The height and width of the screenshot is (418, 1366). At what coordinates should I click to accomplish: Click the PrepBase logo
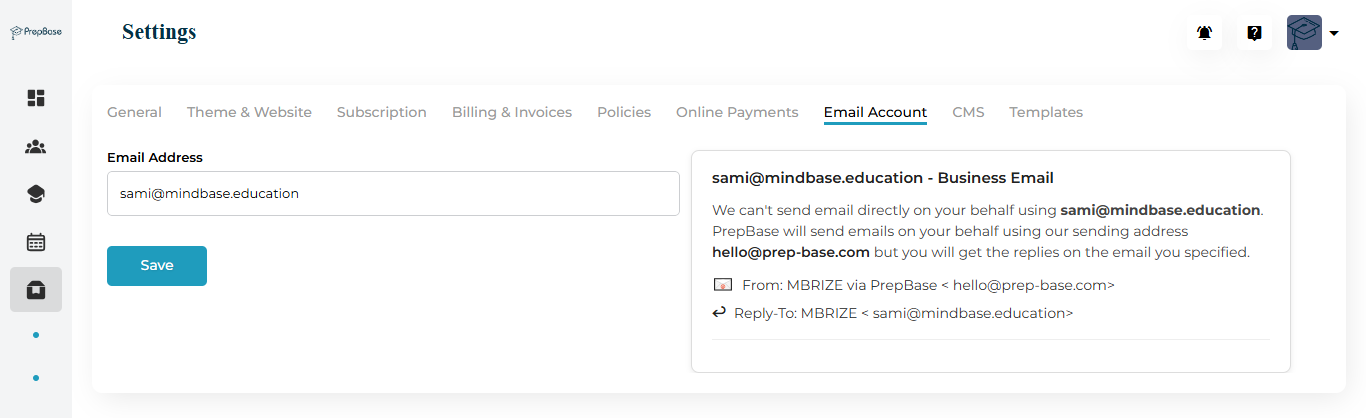coord(36,32)
